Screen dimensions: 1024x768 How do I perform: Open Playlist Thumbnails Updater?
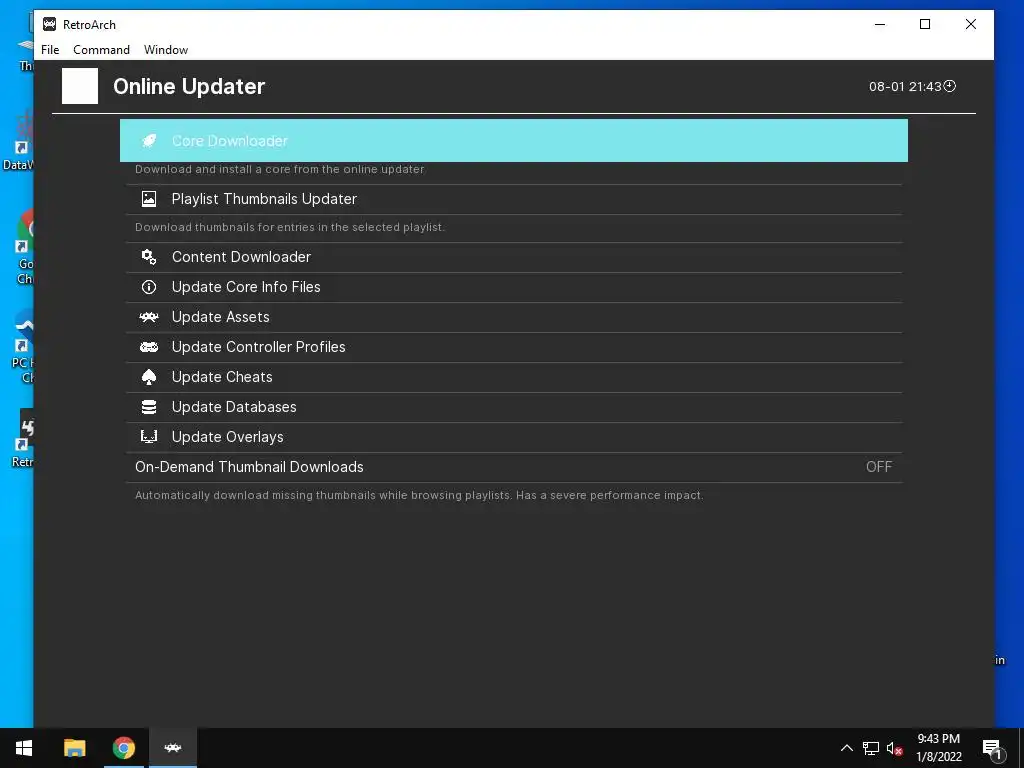pyautogui.click(x=514, y=199)
